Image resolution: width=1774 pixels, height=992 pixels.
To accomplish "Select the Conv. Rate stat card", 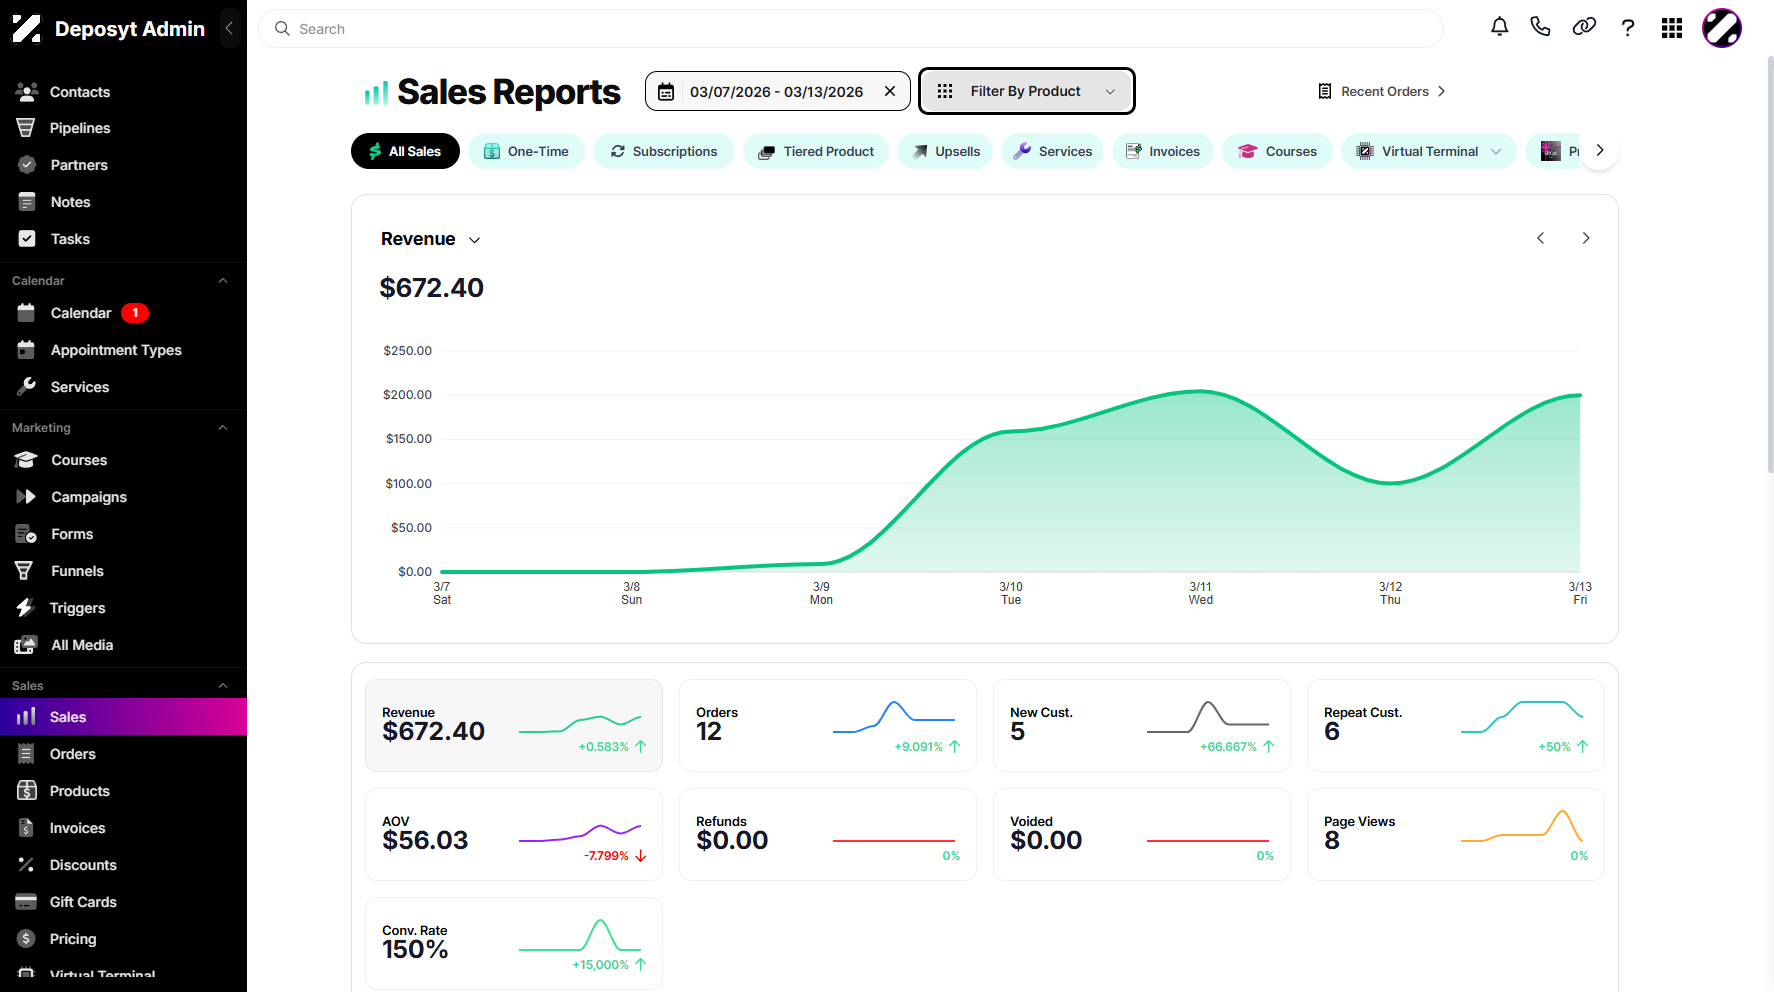I will pos(514,944).
